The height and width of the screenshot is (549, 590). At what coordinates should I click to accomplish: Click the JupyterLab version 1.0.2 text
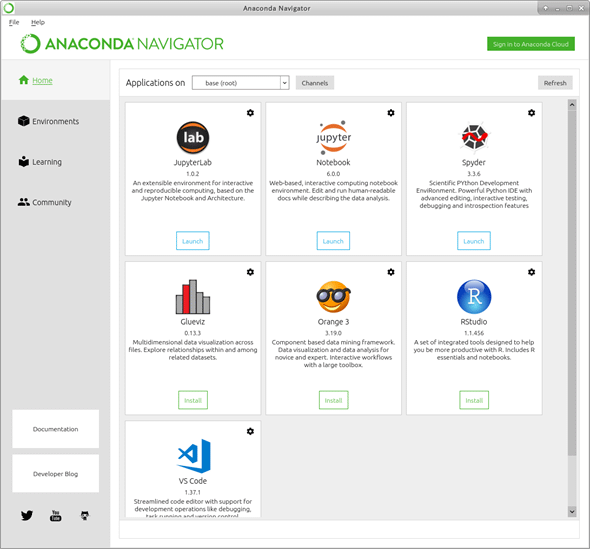[193, 174]
